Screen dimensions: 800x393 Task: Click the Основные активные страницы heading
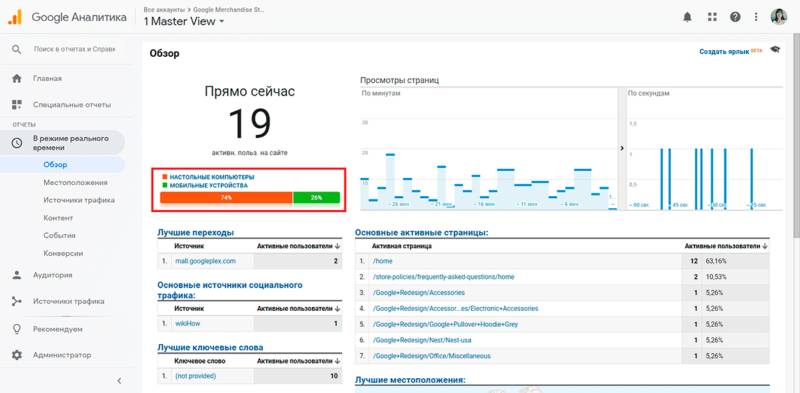(x=422, y=232)
